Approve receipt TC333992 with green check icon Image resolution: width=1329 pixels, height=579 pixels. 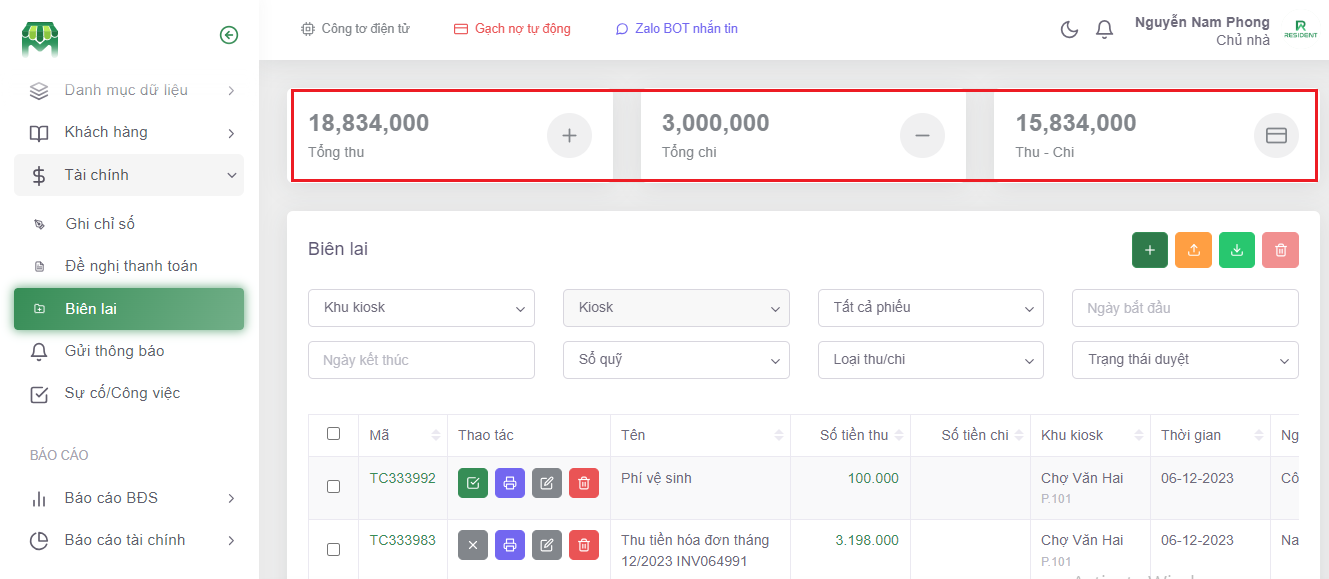pos(473,484)
